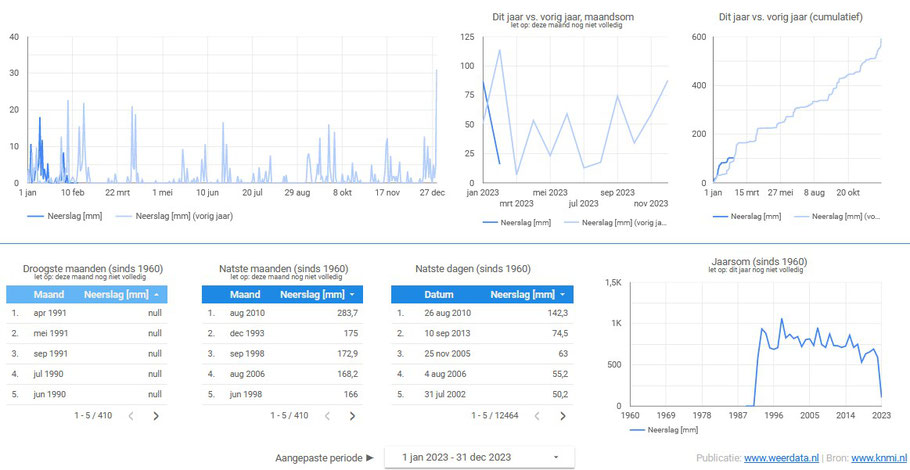Open the date range dropdown 1 jan 2023 - 31 dec 2023
910x470 pixels.
pos(480,457)
